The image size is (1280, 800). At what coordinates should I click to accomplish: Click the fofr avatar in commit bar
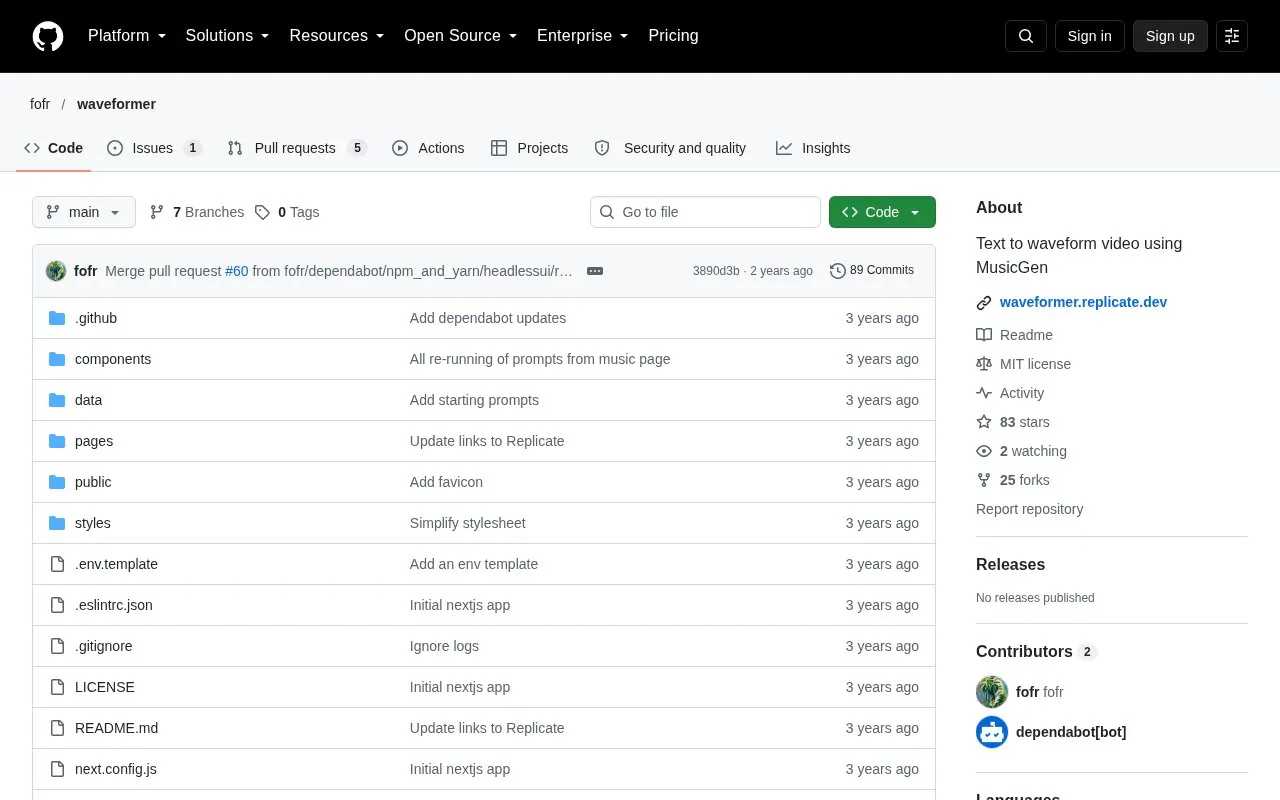[56, 271]
